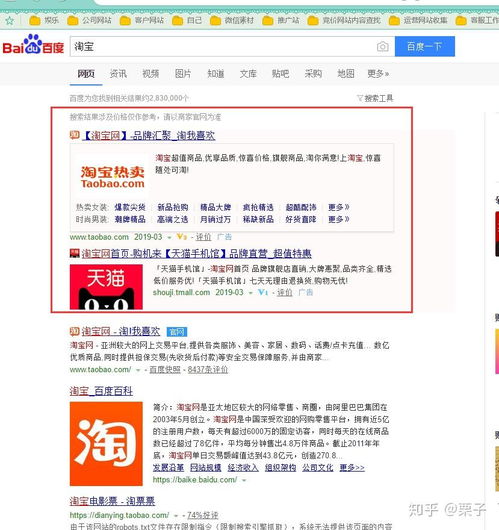Open the 新品抢购 link
Image resolution: width=499 pixels, height=530 pixels.
coord(173,207)
